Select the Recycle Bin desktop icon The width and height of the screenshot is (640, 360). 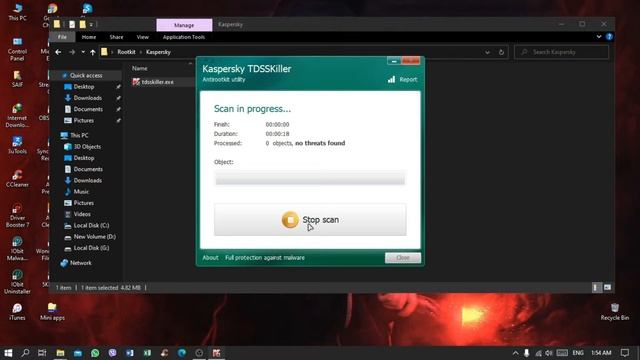click(615, 311)
